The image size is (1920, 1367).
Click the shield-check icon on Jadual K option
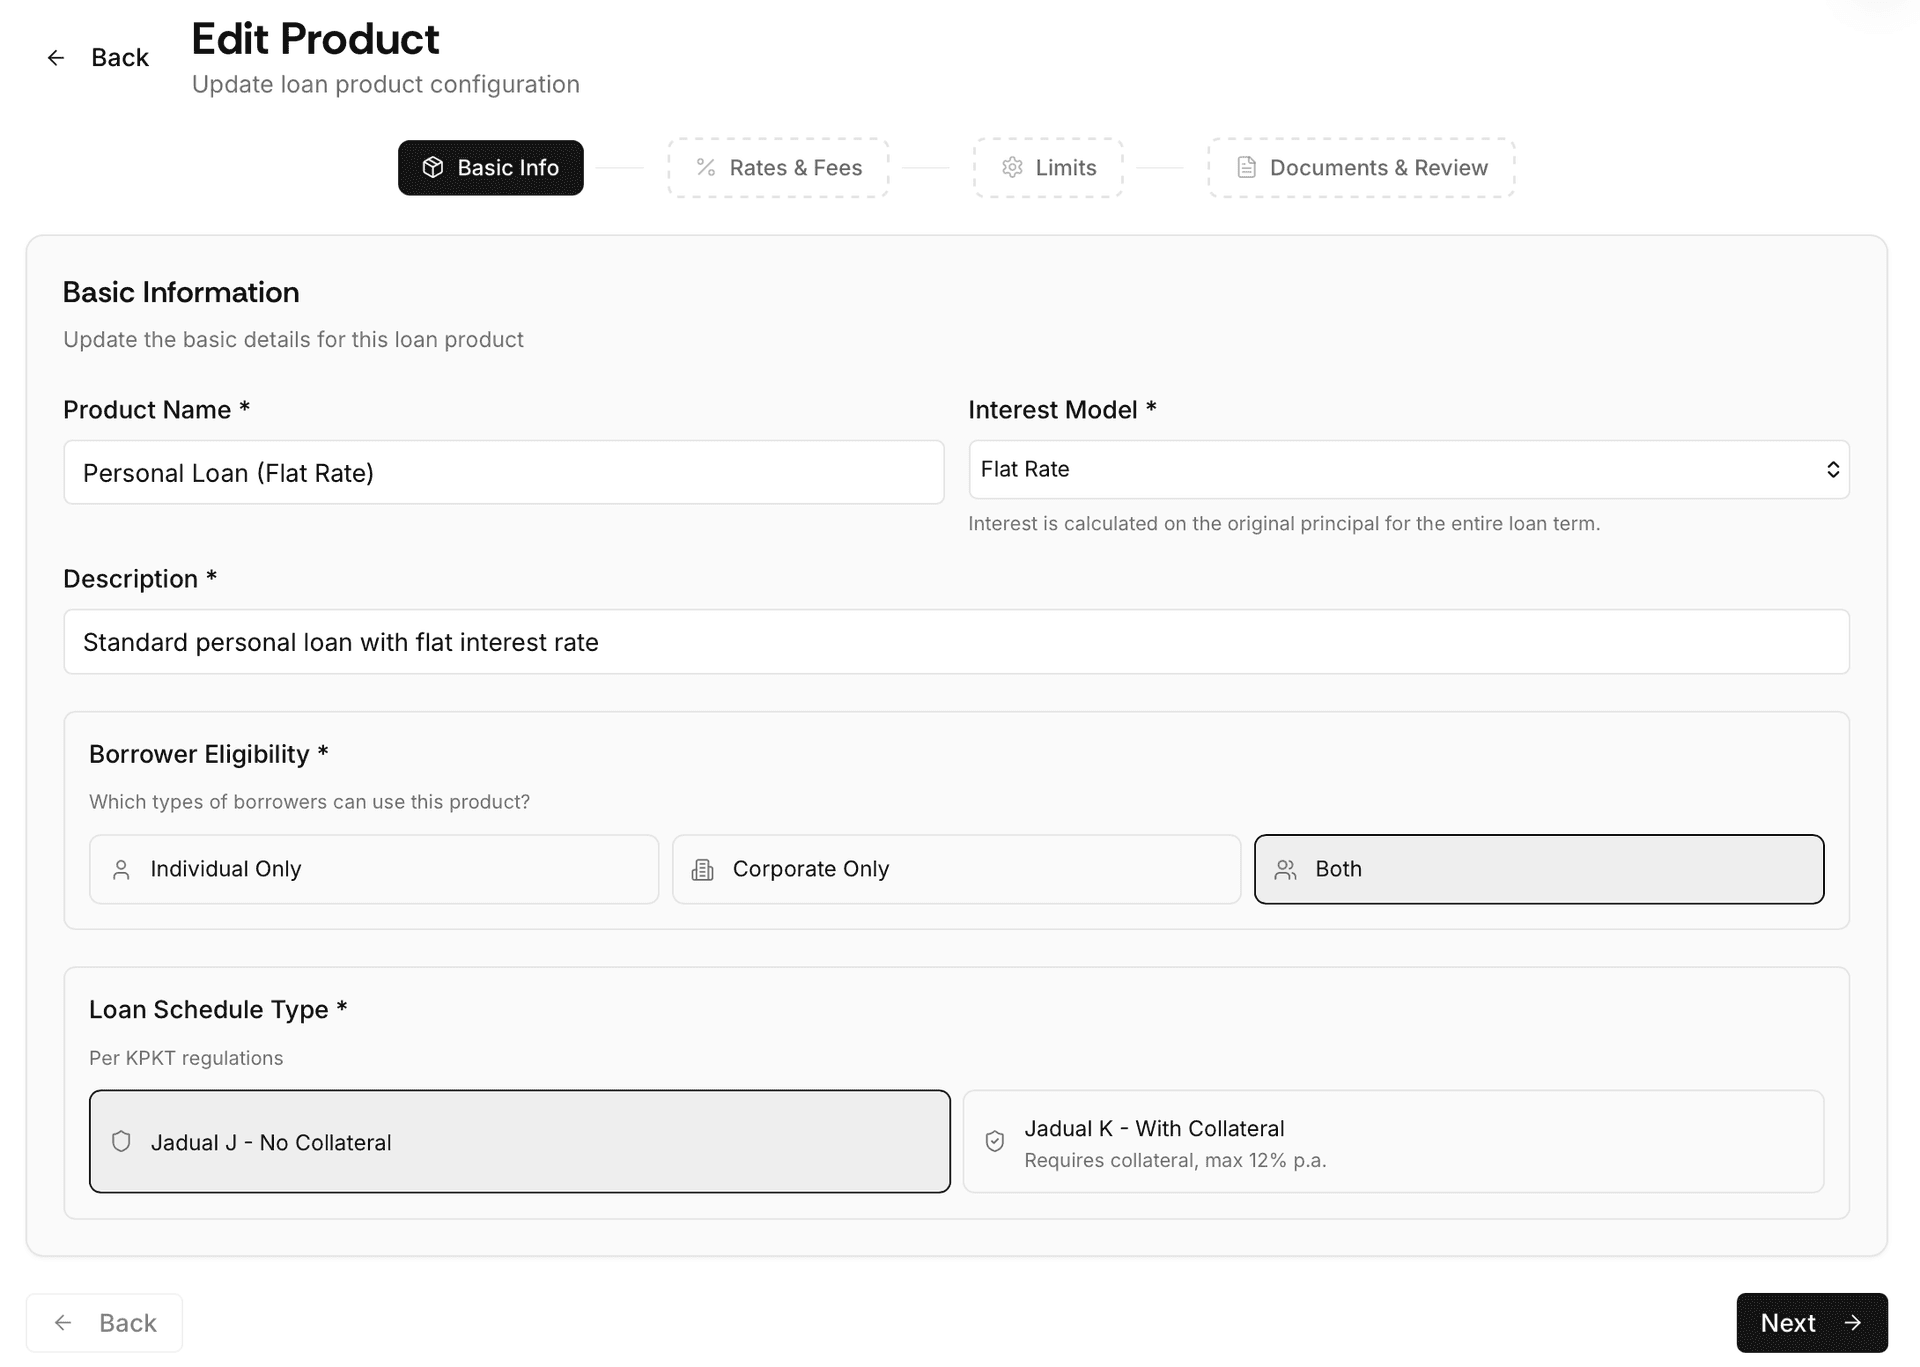pos(994,1141)
